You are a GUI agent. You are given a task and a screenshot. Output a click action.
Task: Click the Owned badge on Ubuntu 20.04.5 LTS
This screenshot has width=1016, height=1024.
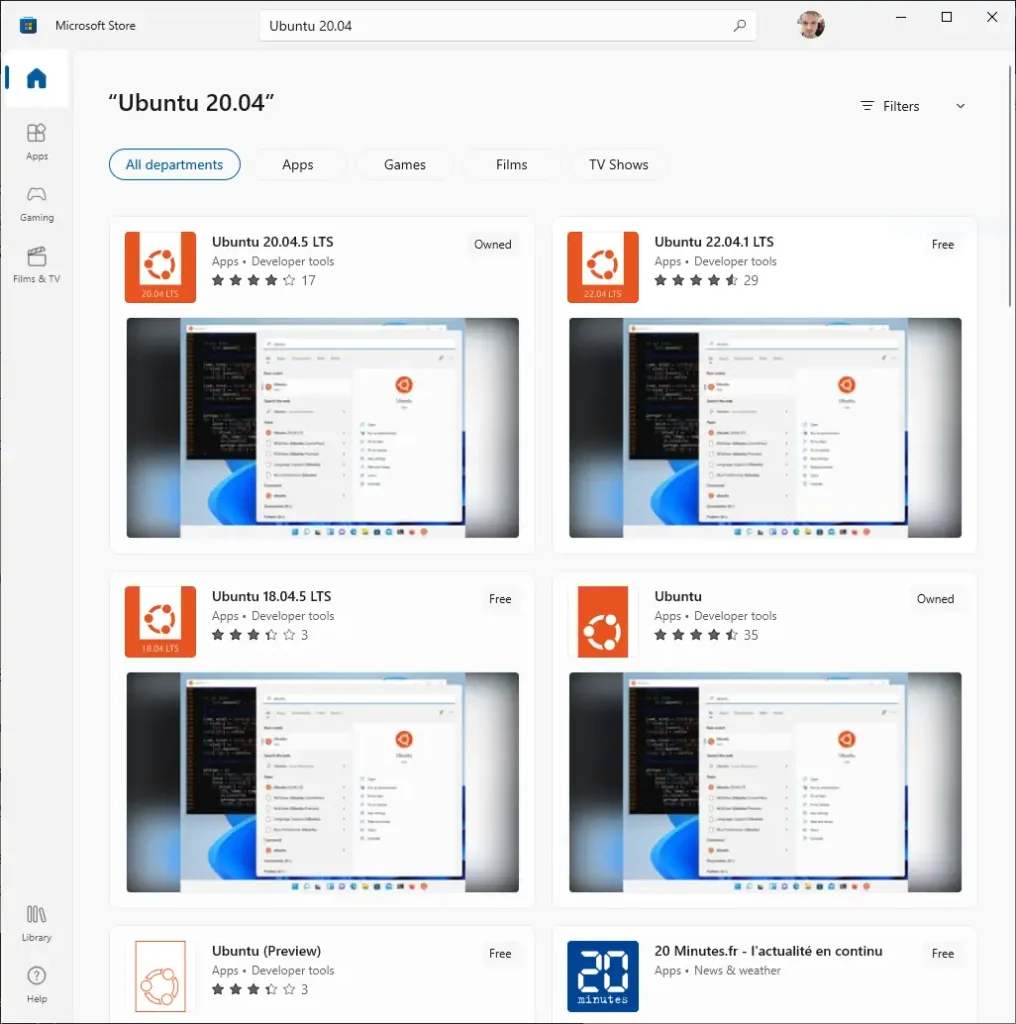click(492, 244)
